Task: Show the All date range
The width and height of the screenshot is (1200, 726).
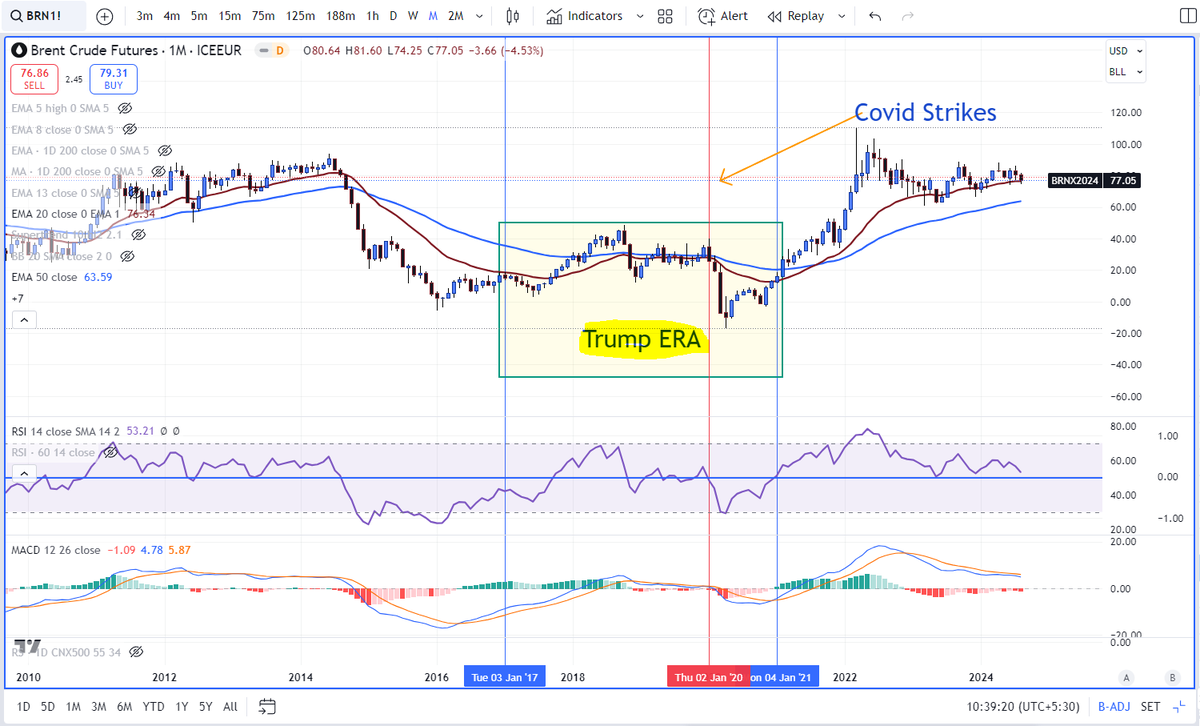Action: [230, 706]
